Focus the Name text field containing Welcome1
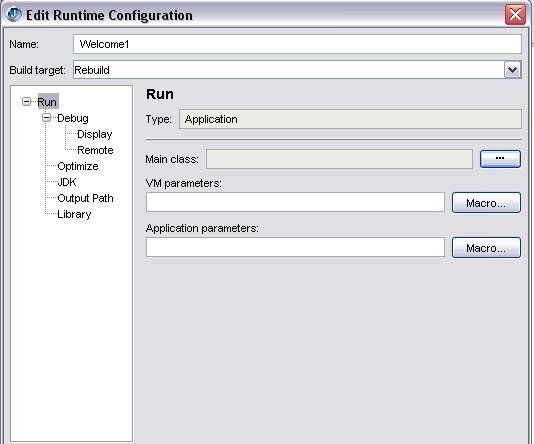The image size is (534, 444). (x=297, y=44)
